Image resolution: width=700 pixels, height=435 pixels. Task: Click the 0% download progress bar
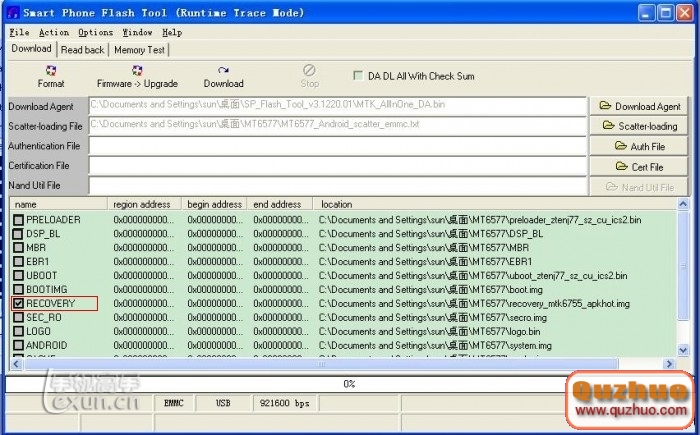point(349,383)
